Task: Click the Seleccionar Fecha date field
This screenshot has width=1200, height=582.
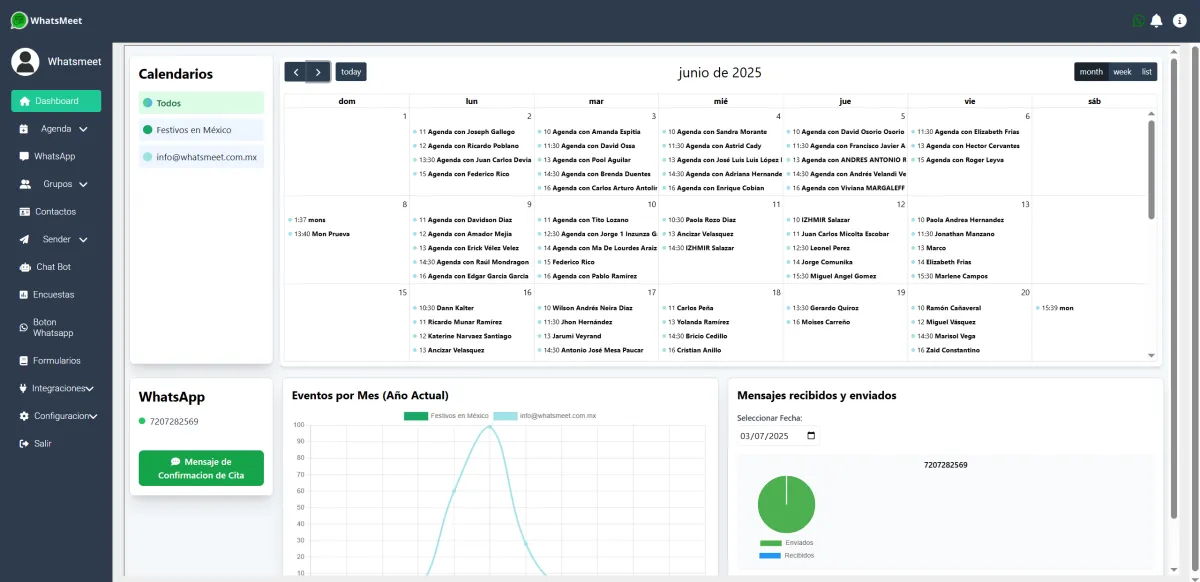Action: [778, 436]
